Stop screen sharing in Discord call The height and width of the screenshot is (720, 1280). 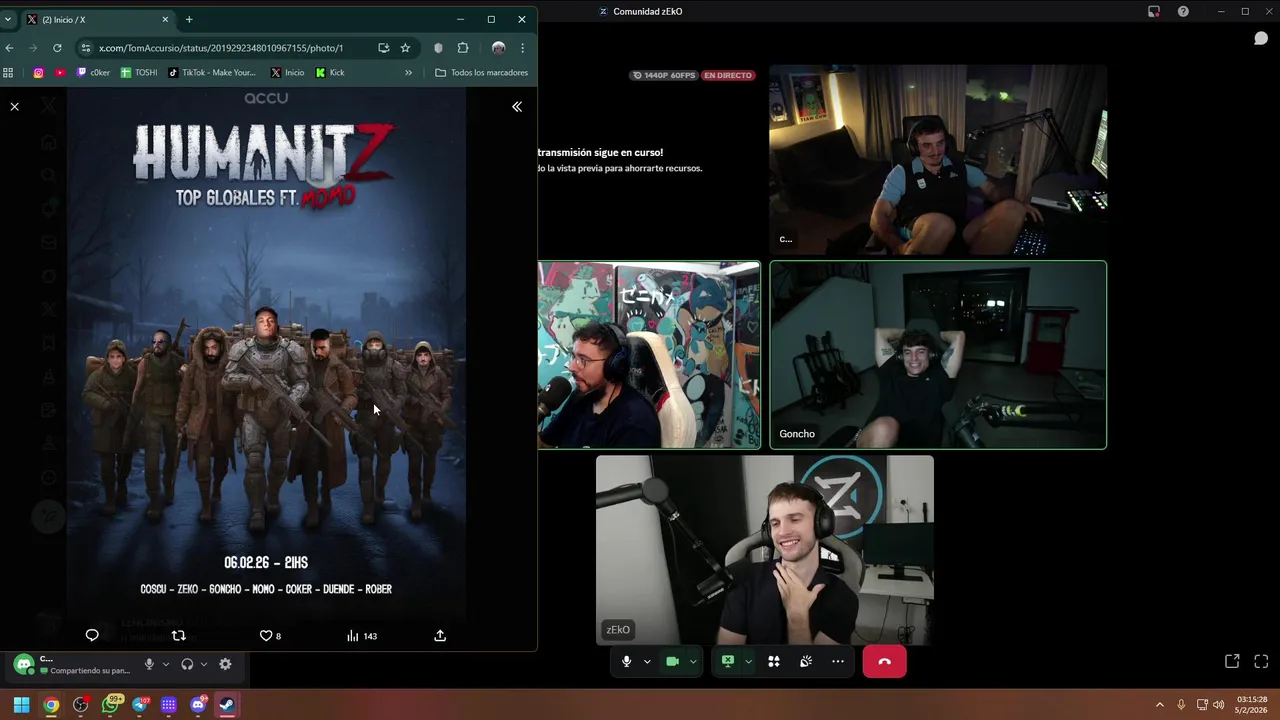pos(728,661)
